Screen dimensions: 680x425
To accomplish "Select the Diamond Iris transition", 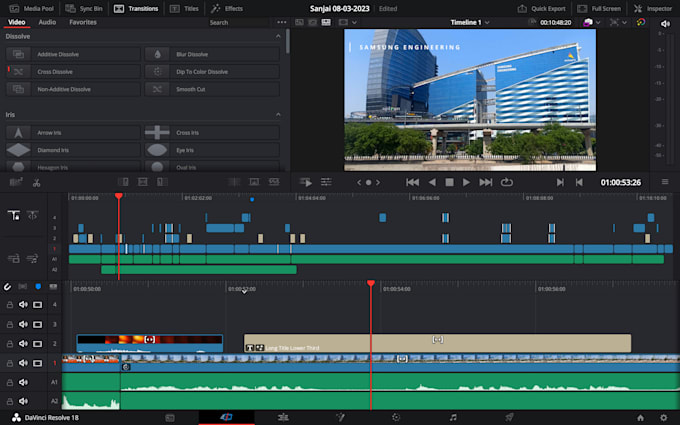I will click(x=73, y=150).
